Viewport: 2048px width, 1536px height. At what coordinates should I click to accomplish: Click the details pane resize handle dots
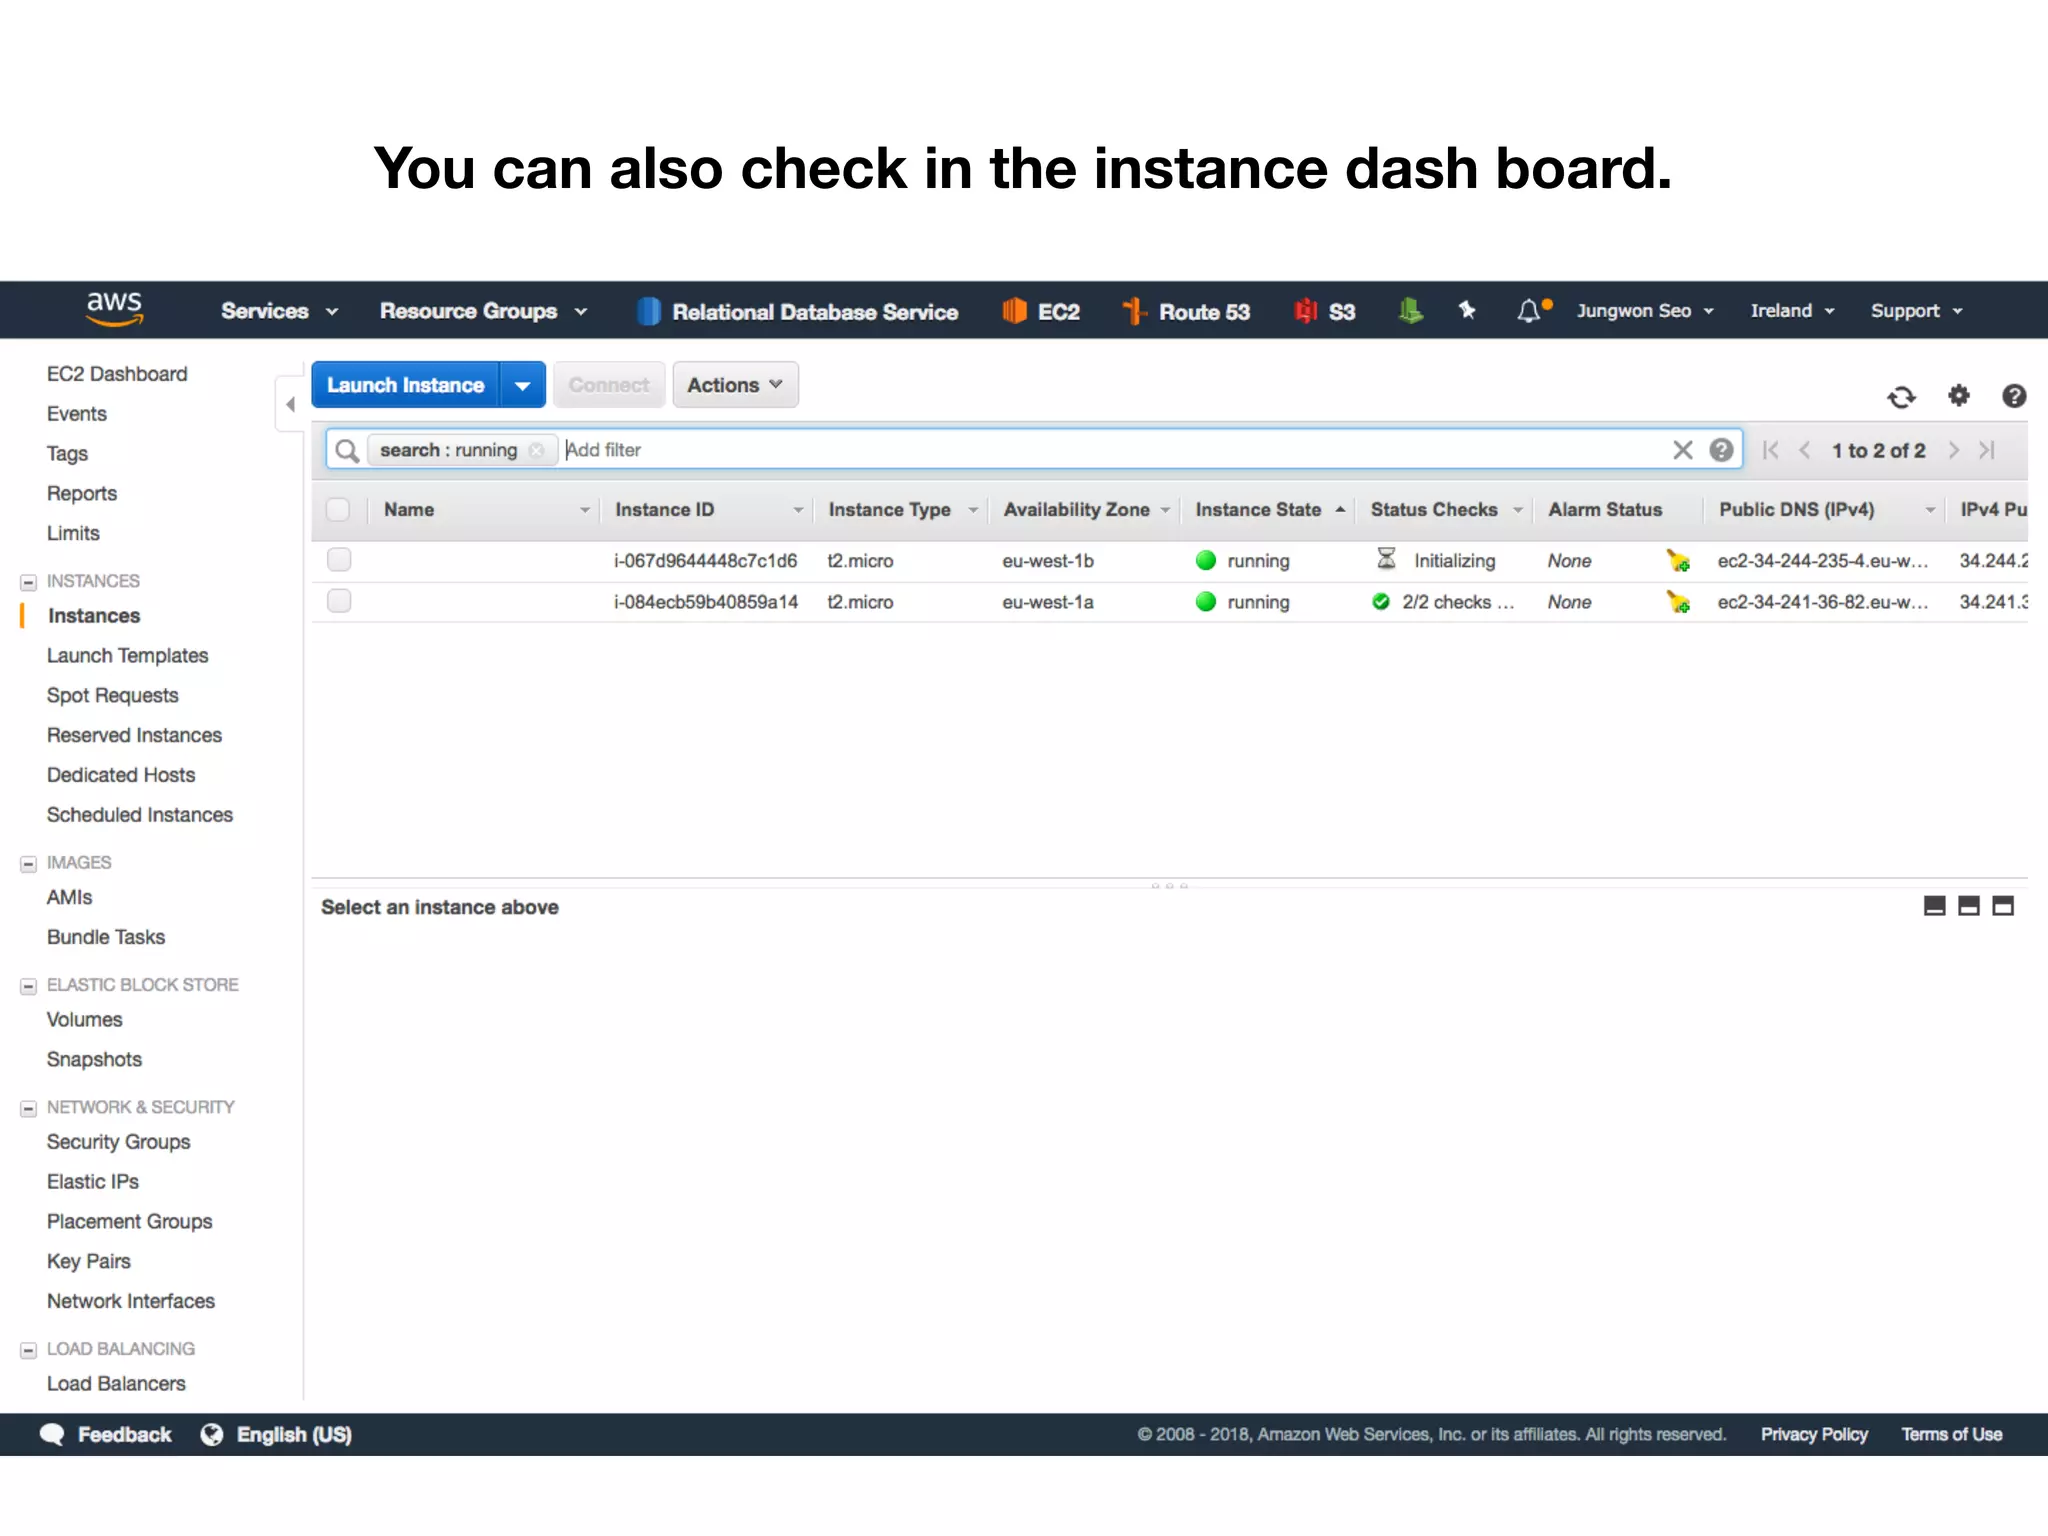click(1169, 886)
